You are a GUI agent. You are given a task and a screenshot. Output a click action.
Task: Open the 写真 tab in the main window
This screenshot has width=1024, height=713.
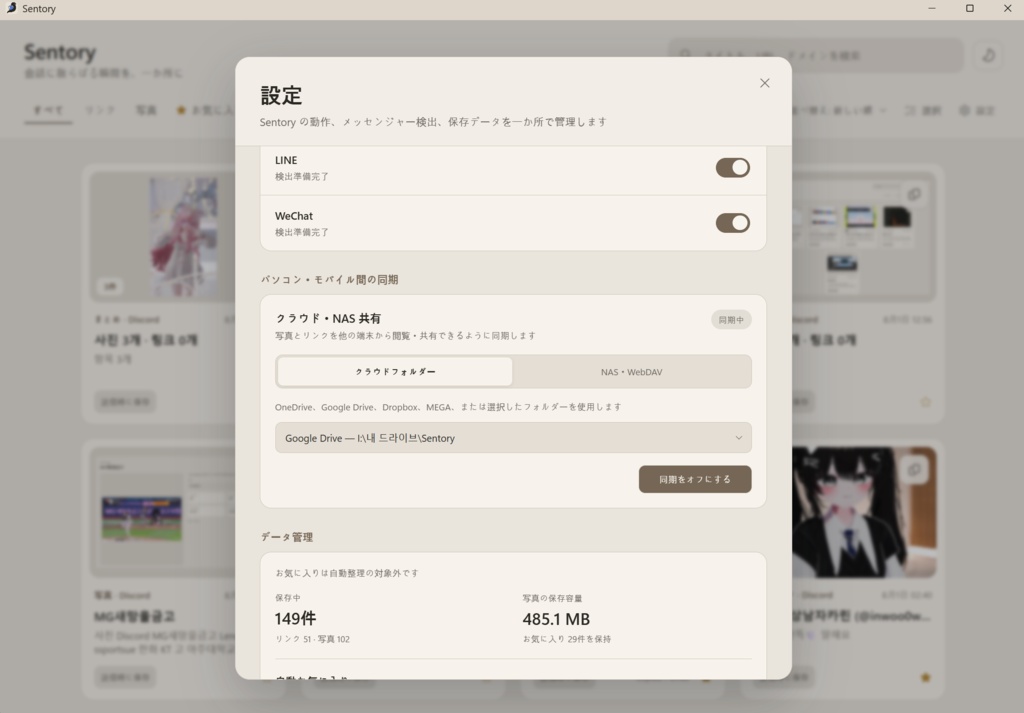[x=146, y=110]
